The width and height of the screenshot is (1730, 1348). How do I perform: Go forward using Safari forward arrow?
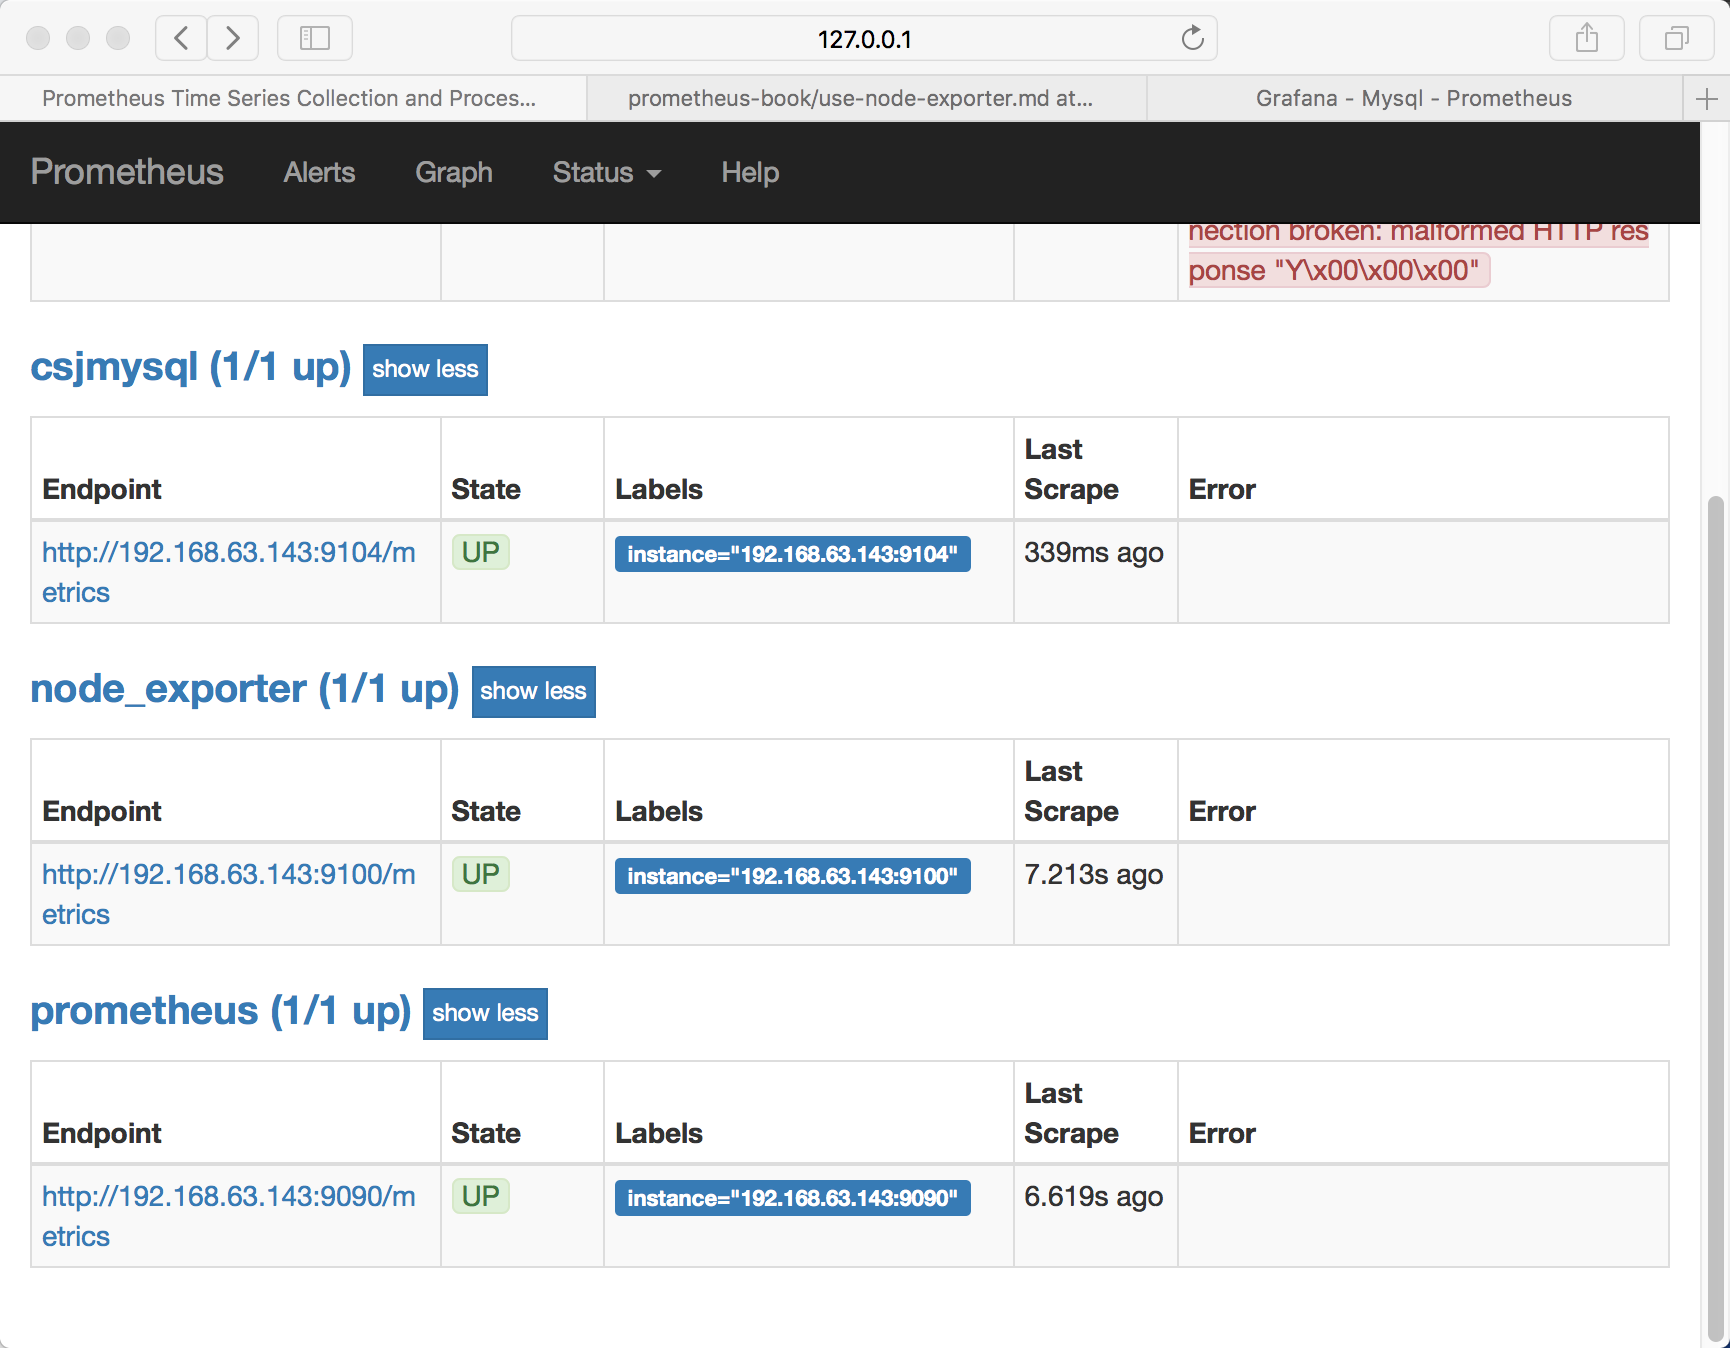pos(233,38)
